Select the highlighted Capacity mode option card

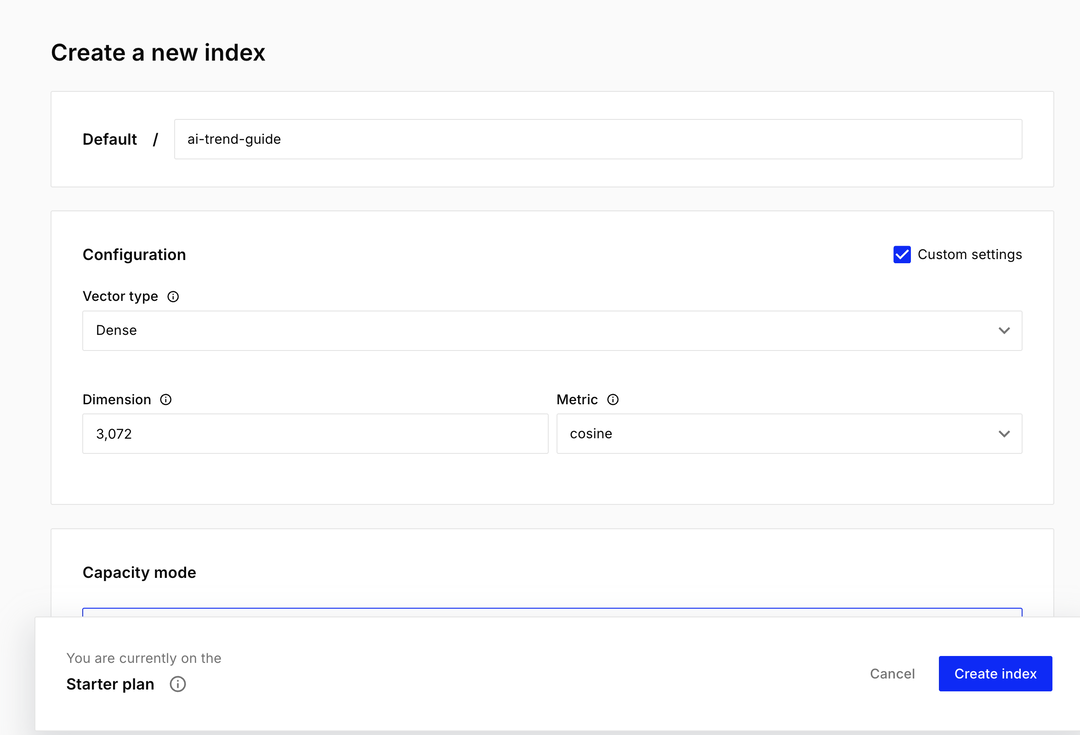pos(551,611)
